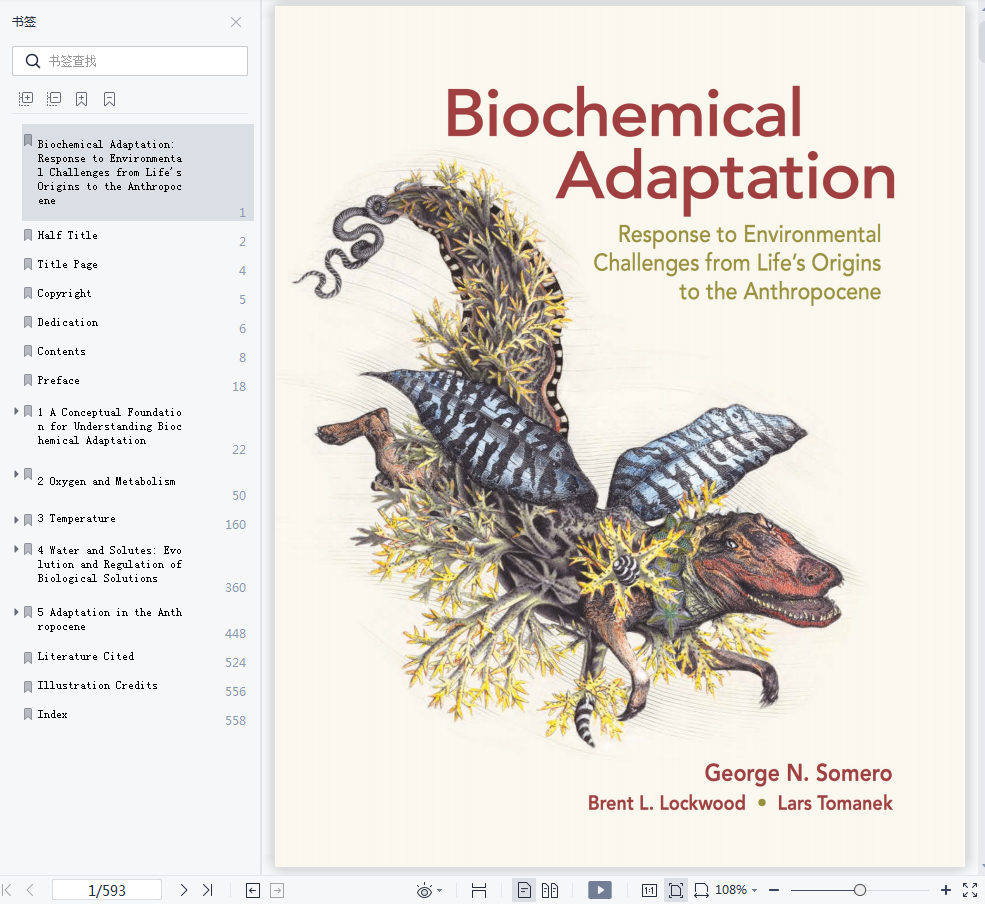Delete bookmark icon in bookmarks toolbar
Screen dimensions: 985x904
point(109,99)
